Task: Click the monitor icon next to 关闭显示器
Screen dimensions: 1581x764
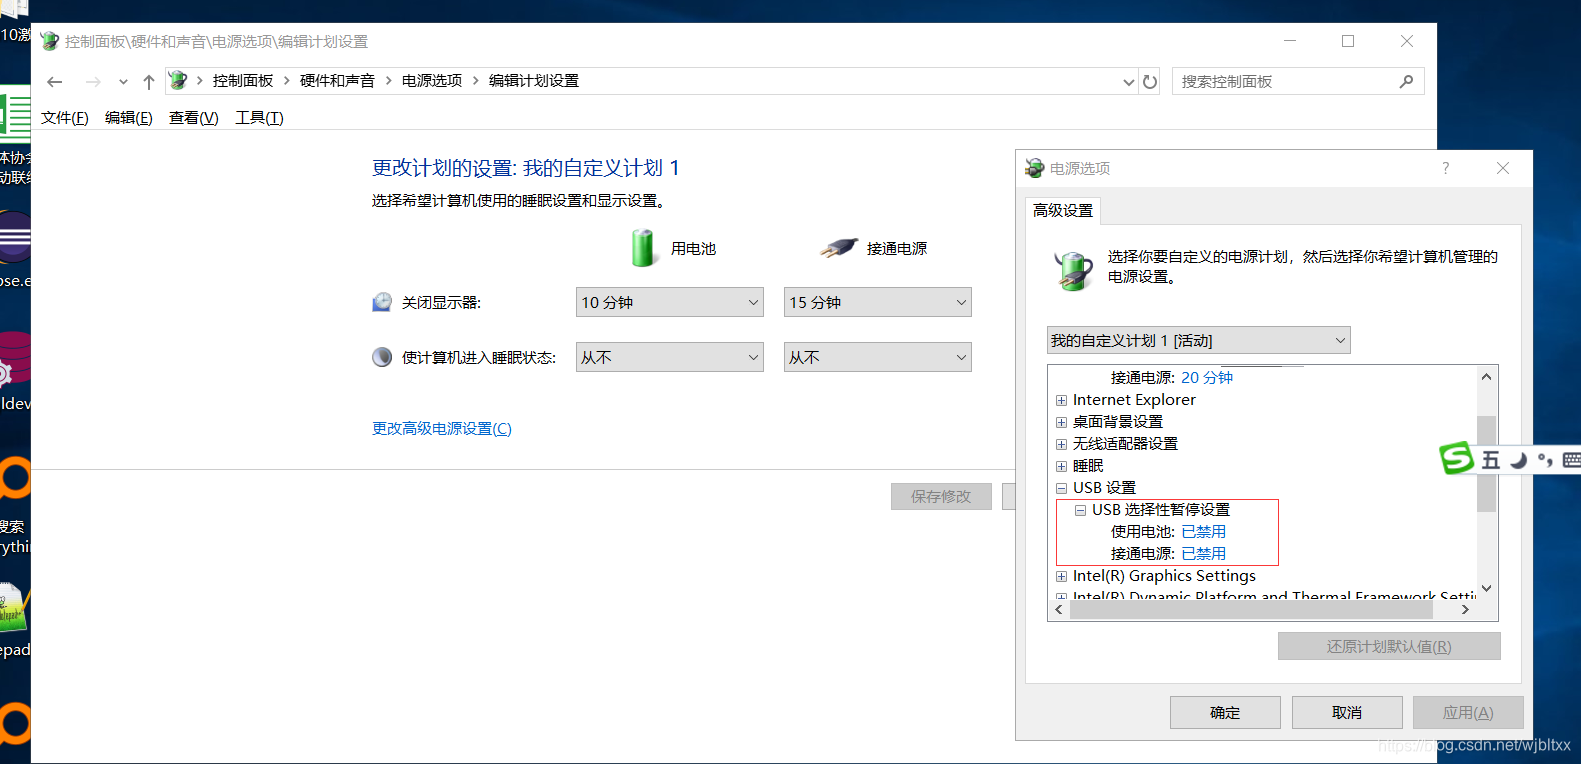Action: pos(382,302)
